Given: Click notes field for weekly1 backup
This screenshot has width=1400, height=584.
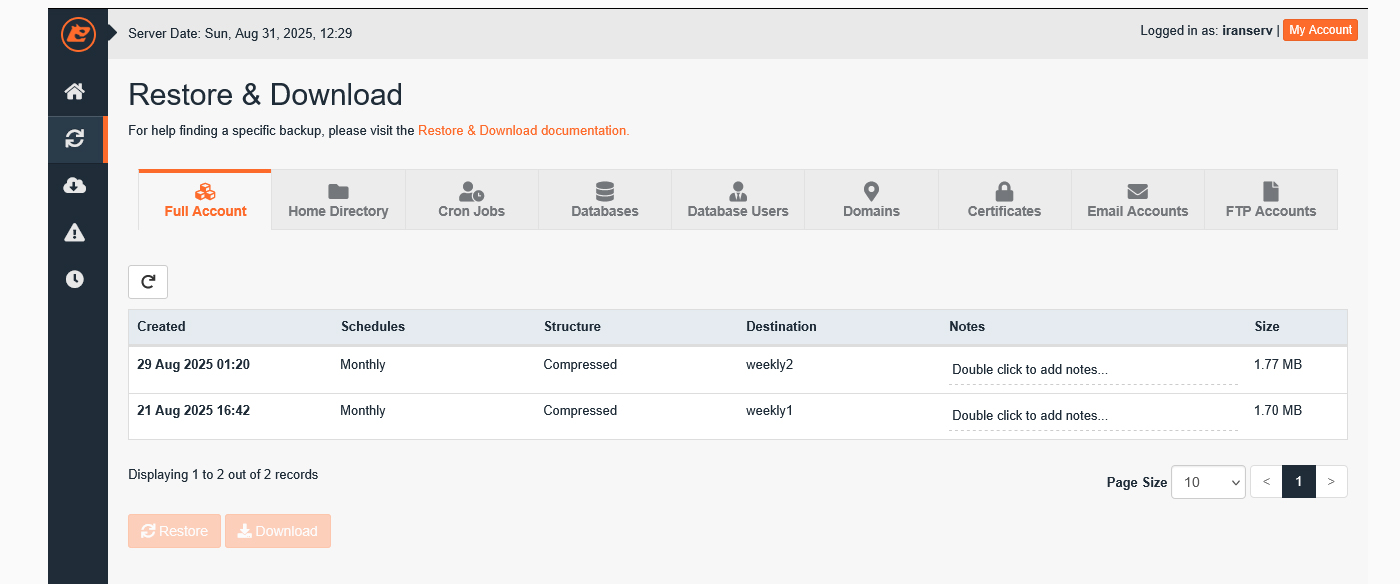Looking at the screenshot, I should (x=1092, y=416).
